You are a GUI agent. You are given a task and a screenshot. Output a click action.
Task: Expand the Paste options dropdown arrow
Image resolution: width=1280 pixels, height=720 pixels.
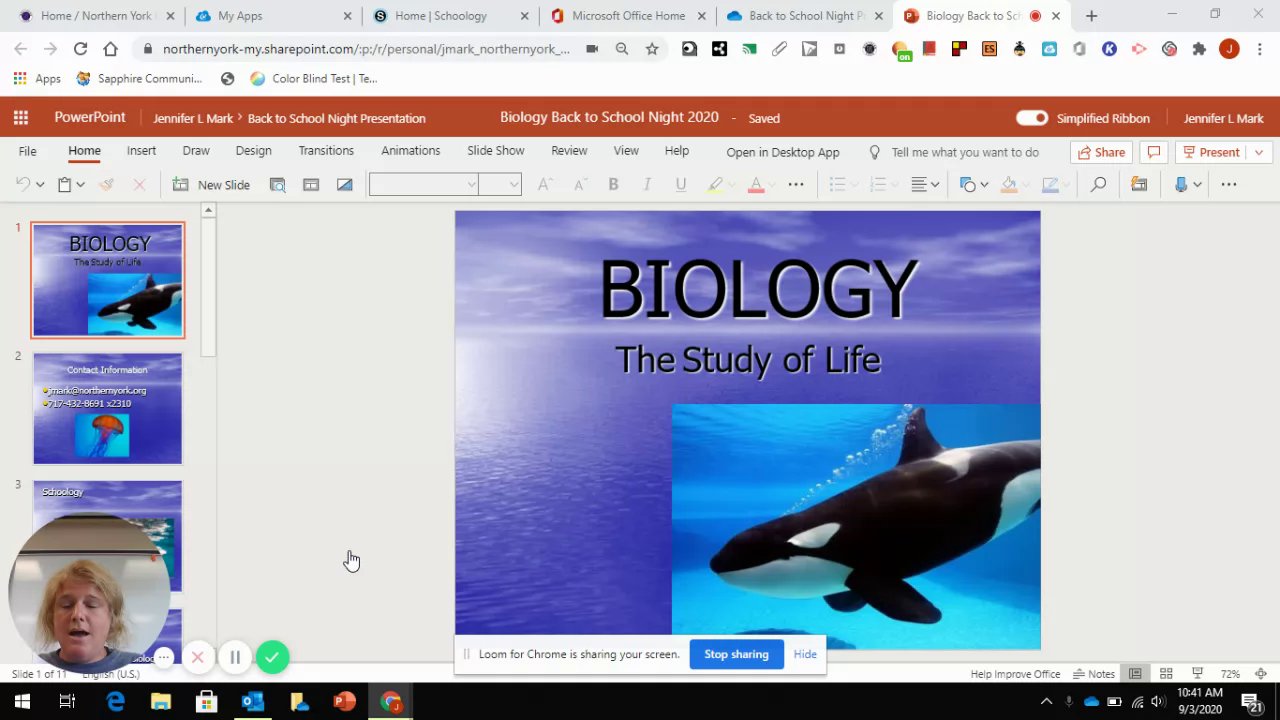point(80,184)
